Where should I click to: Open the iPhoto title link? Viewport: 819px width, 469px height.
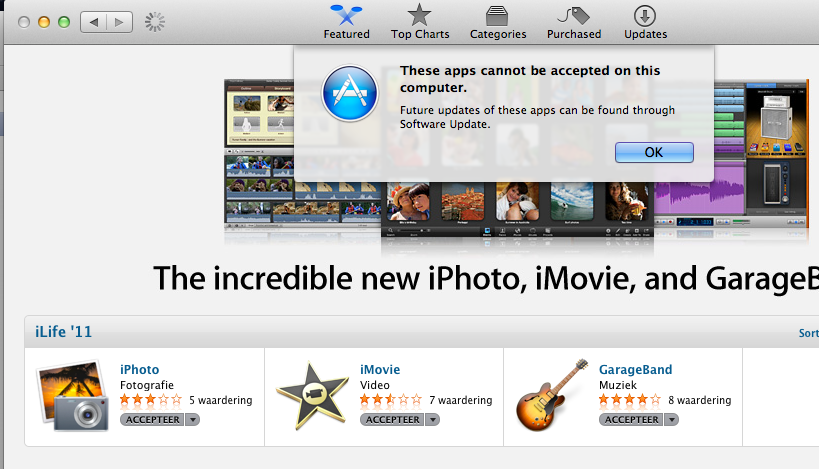click(x=139, y=369)
